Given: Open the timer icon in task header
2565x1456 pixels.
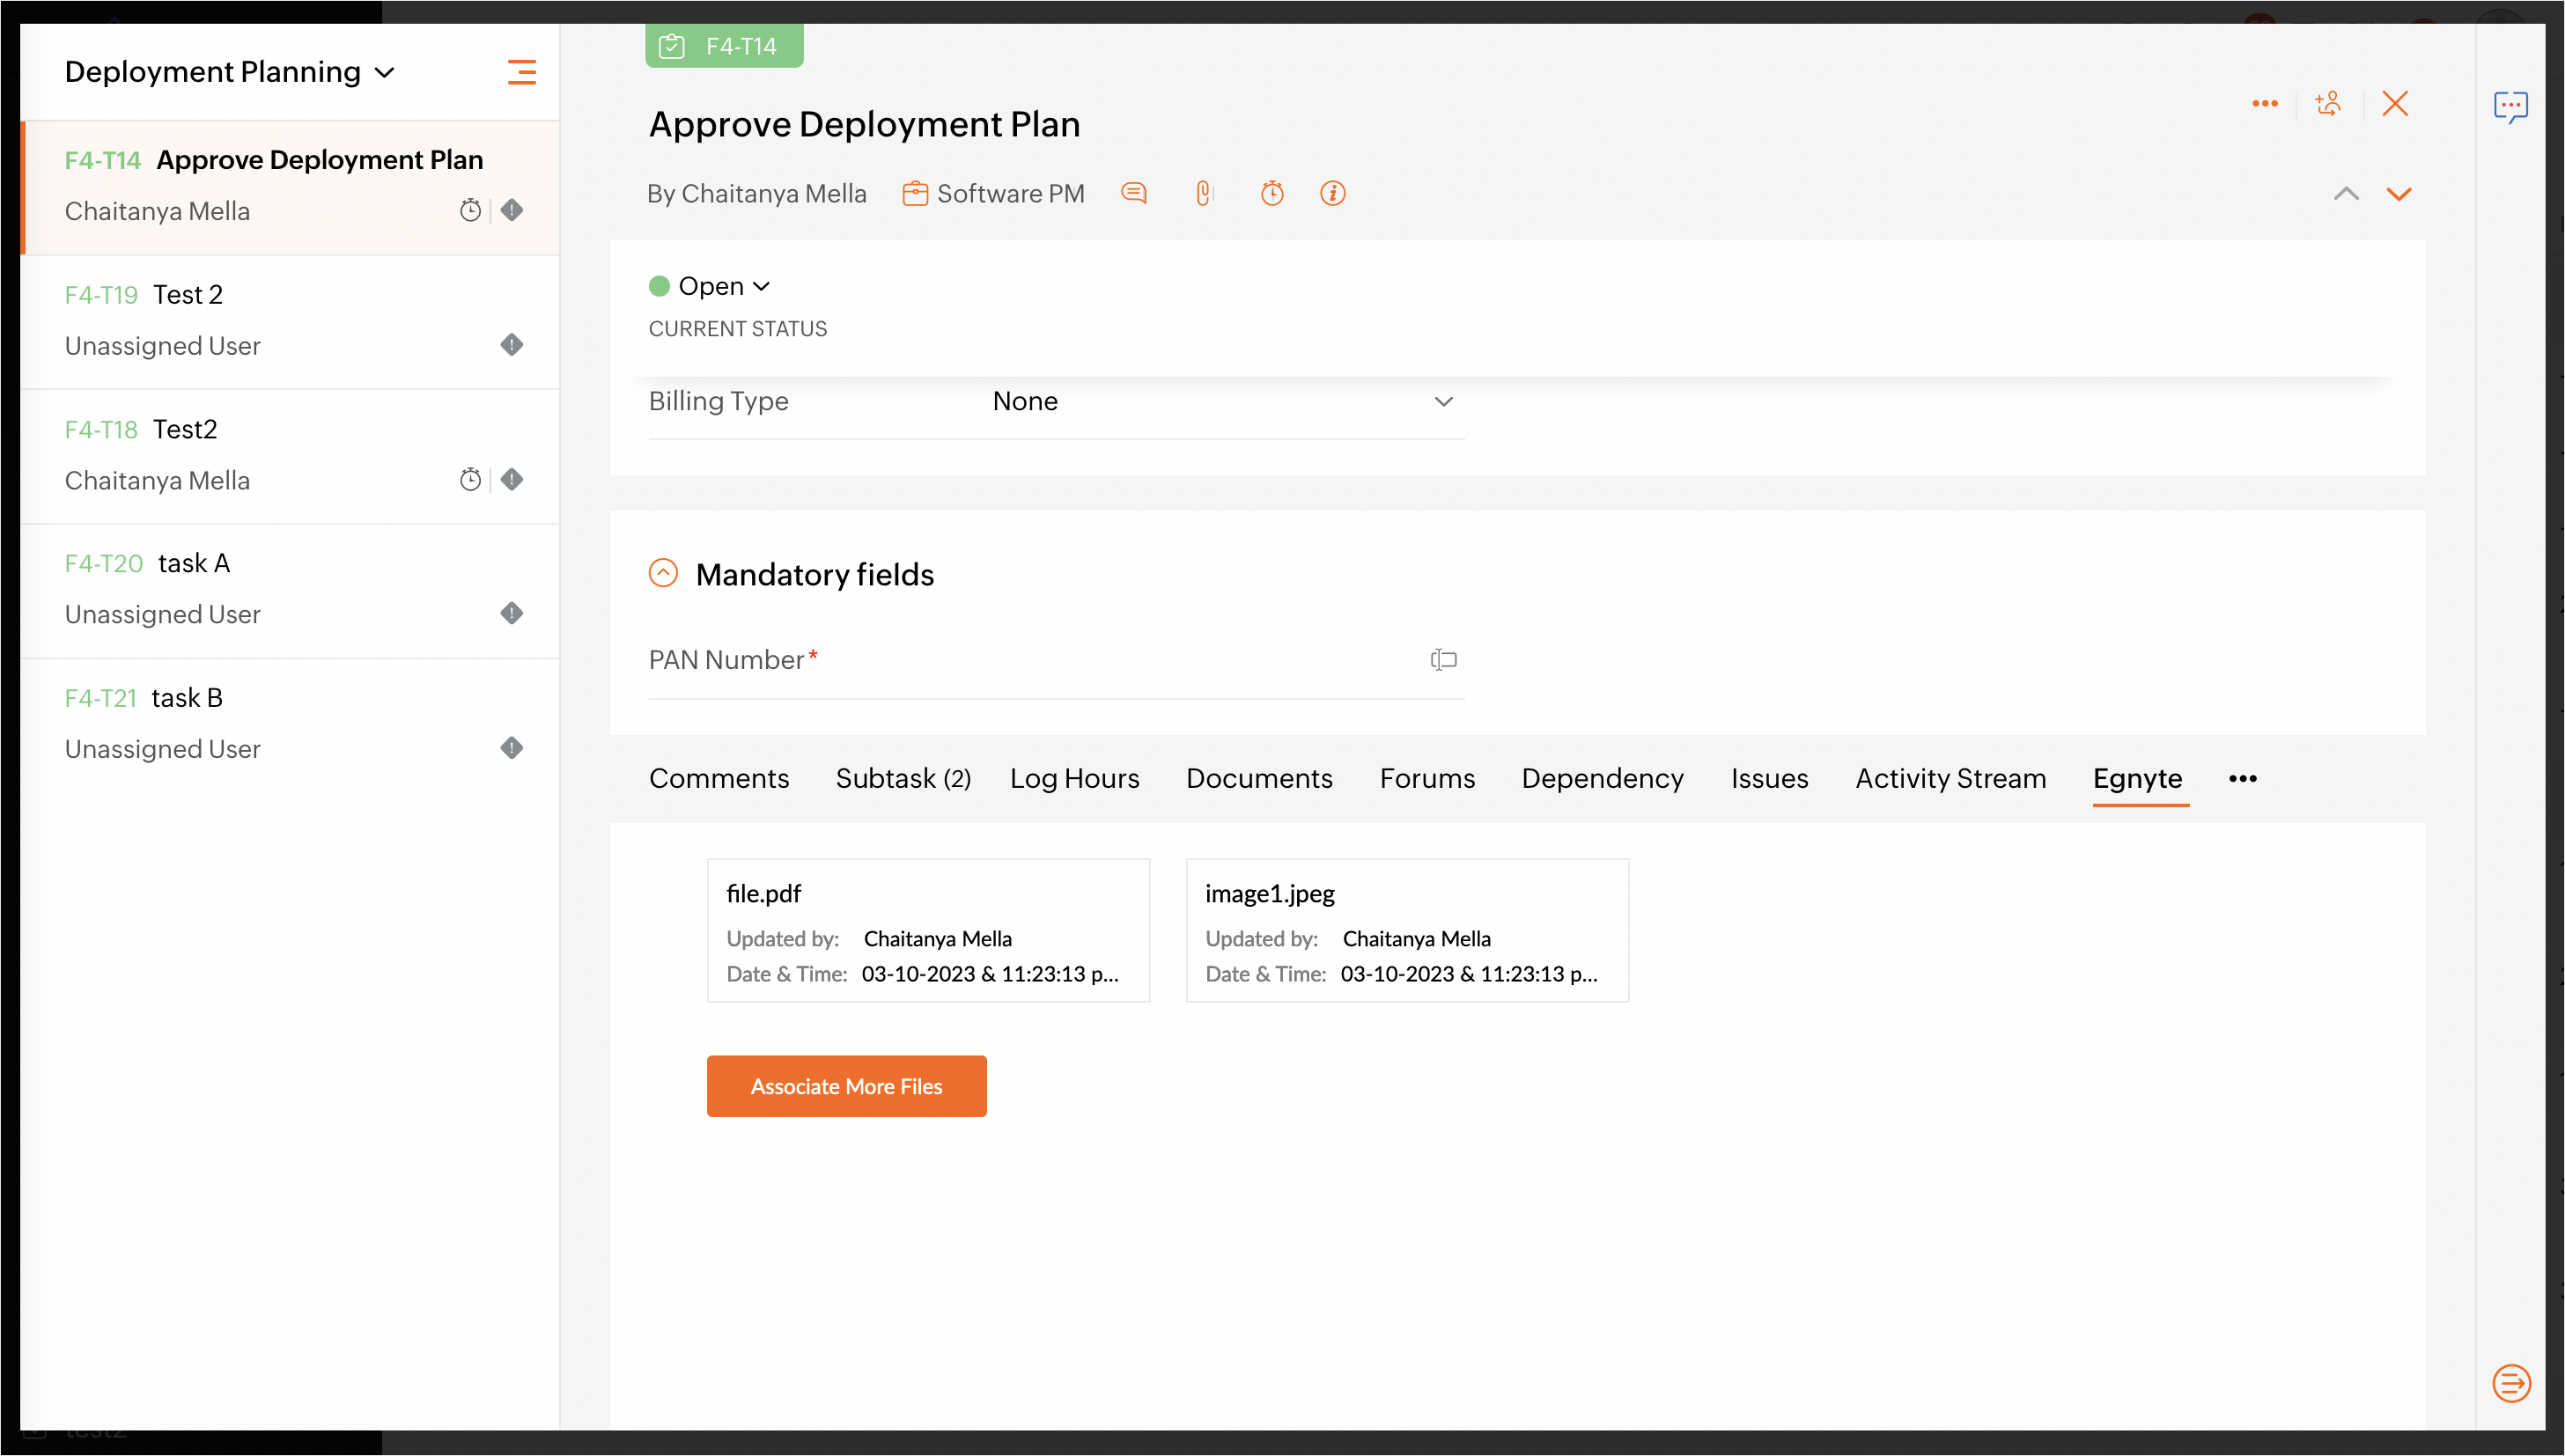Looking at the screenshot, I should 1271,193.
